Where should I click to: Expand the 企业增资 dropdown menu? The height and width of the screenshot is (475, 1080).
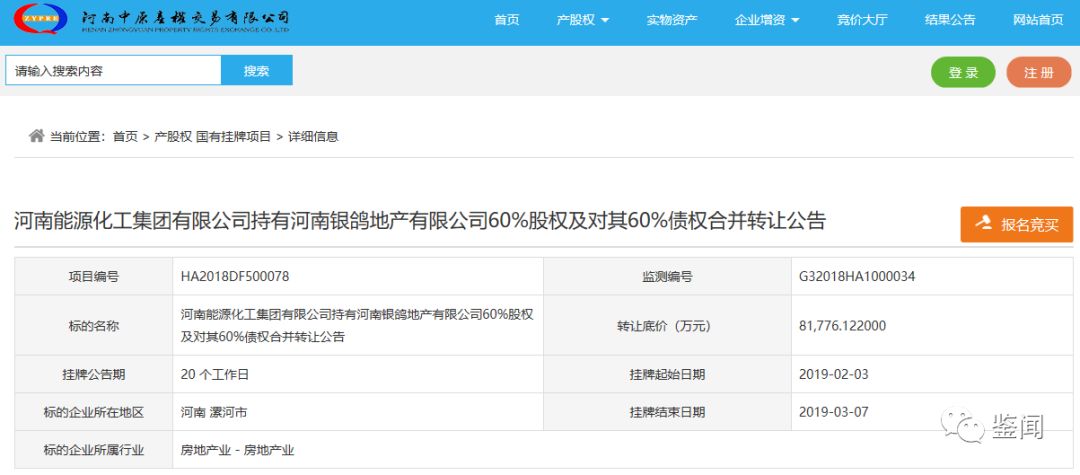click(x=767, y=20)
